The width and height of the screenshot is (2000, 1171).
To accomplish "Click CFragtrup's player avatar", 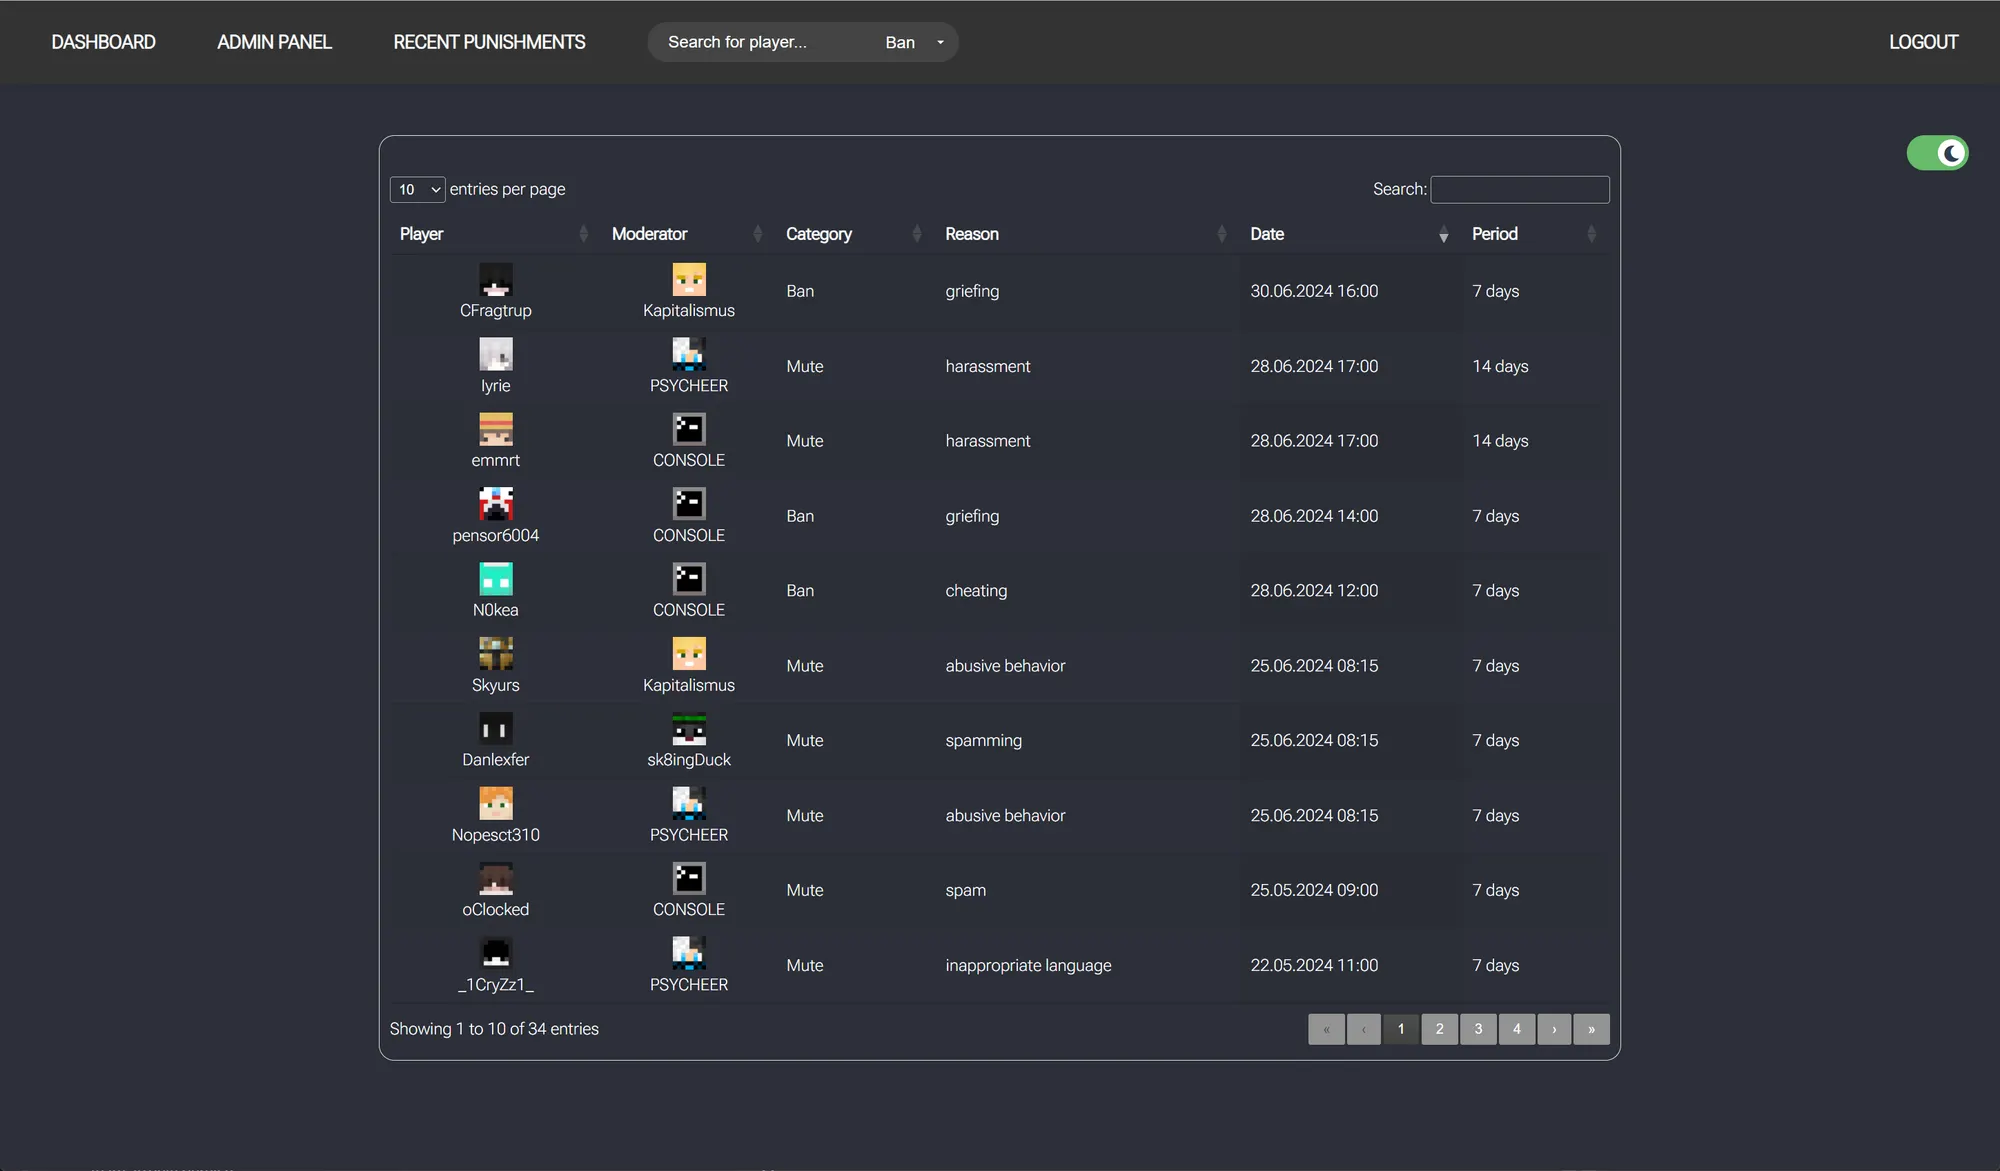I will pos(495,281).
